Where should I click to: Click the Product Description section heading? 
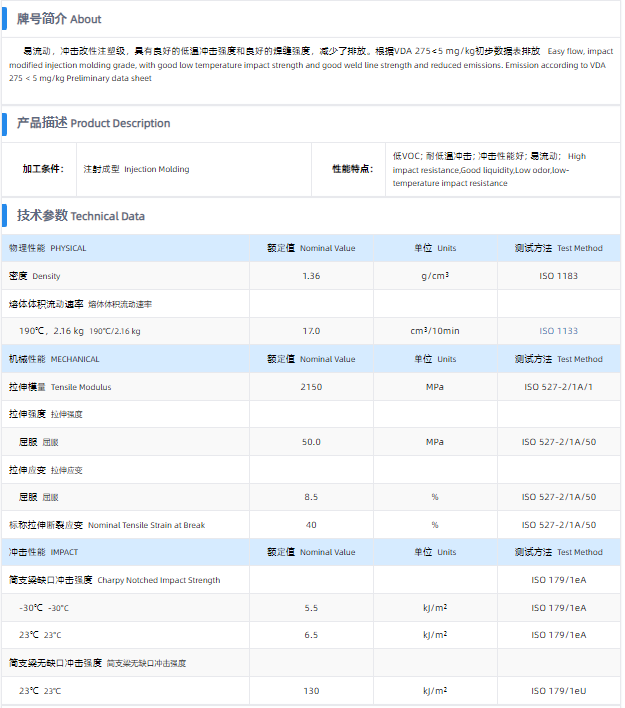coord(93,123)
